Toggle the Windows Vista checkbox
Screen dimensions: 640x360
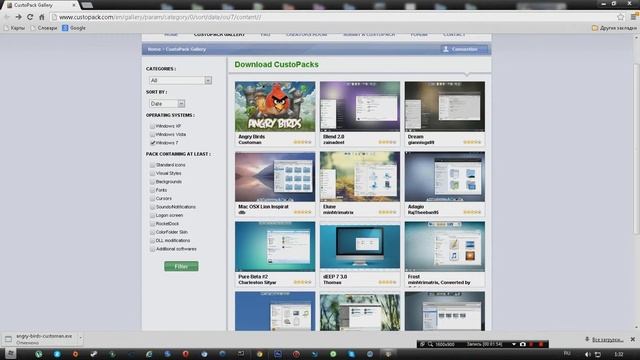click(153, 134)
